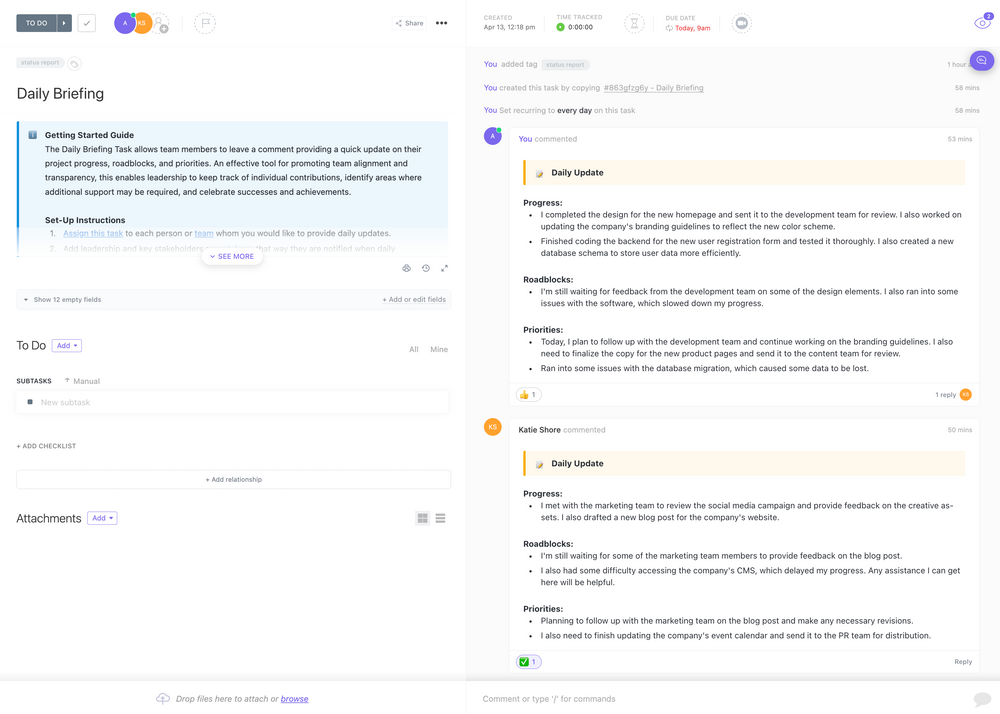1000x714 pixels.
Task: Toggle the watchers eye icon
Action: (x=982, y=23)
